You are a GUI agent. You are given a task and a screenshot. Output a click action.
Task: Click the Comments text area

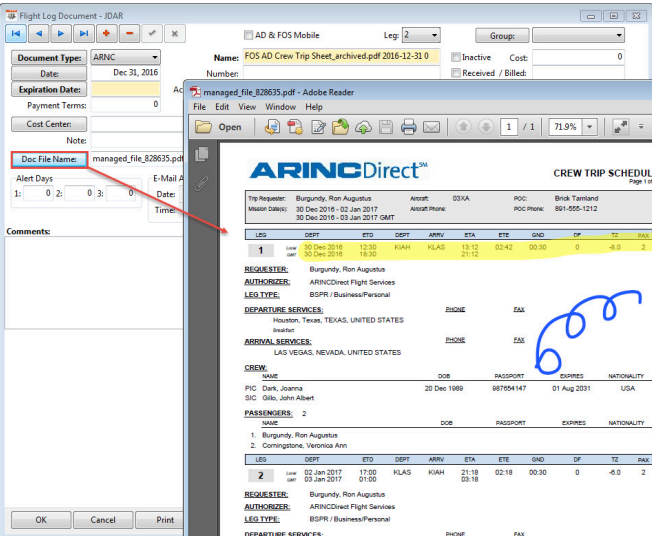coord(94,283)
